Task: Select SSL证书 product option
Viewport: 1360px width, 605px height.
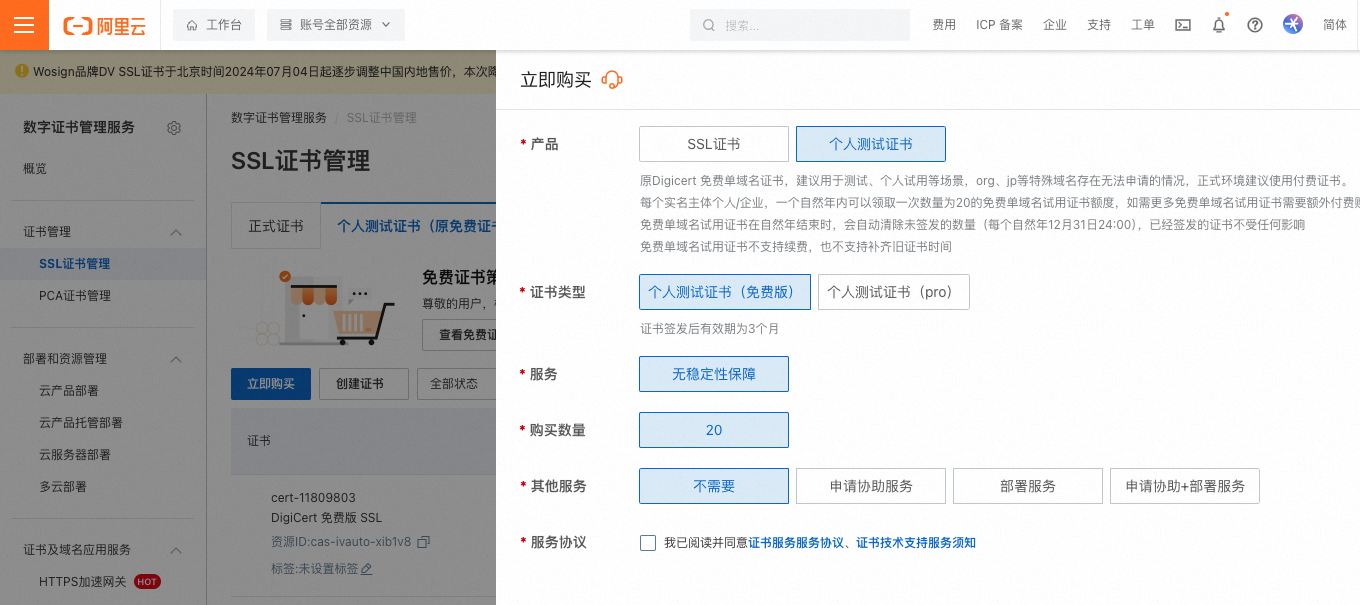Action: point(714,144)
